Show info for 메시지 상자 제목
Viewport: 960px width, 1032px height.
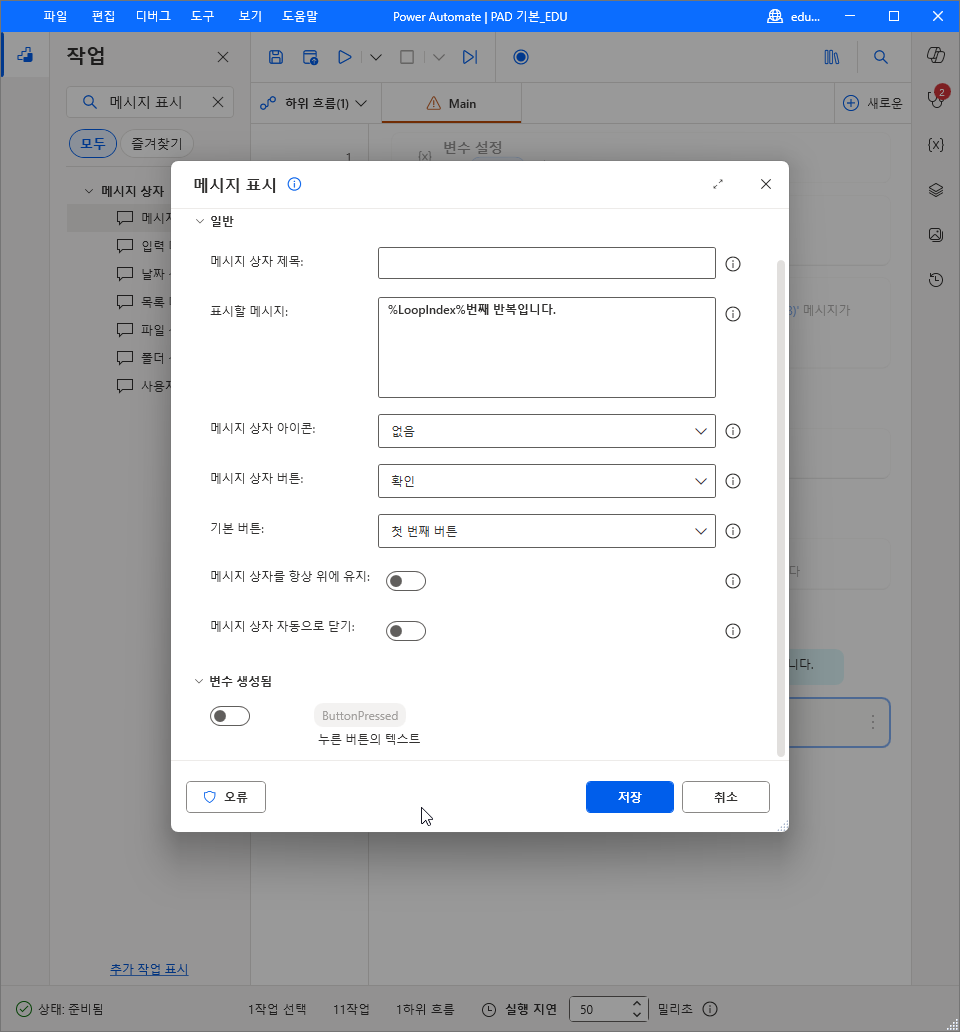click(x=733, y=264)
